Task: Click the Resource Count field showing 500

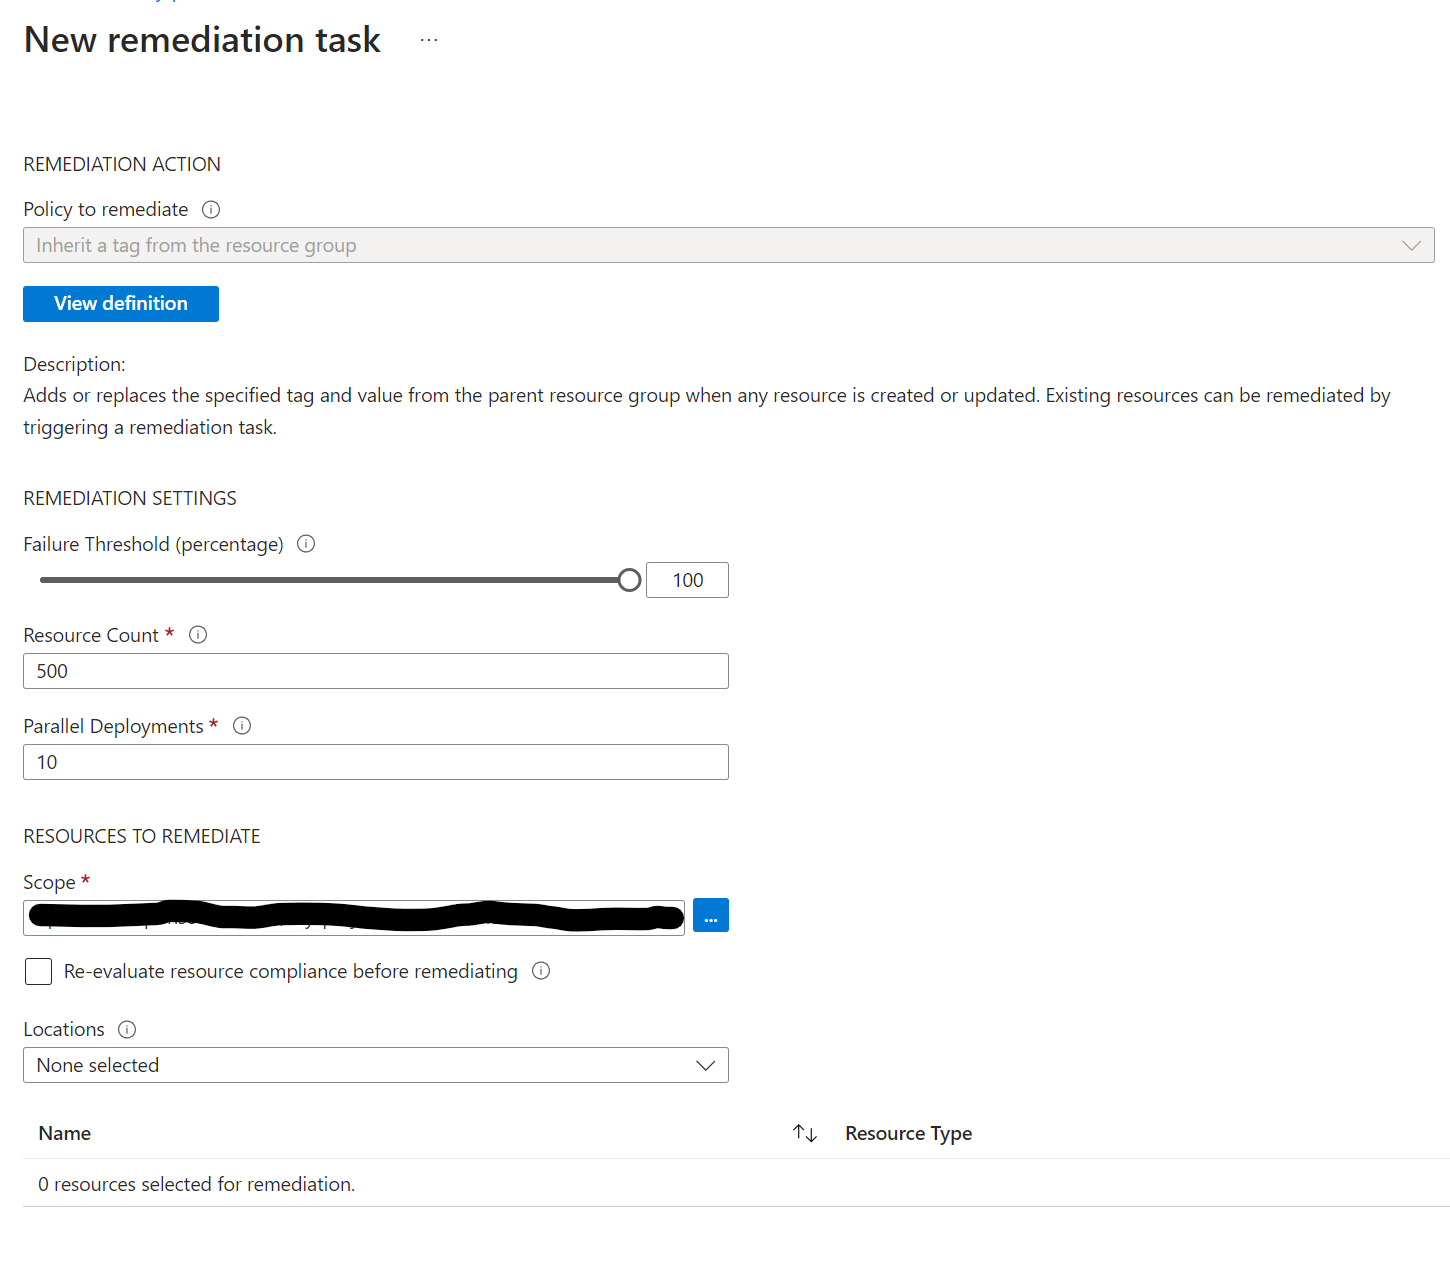Action: click(x=376, y=671)
